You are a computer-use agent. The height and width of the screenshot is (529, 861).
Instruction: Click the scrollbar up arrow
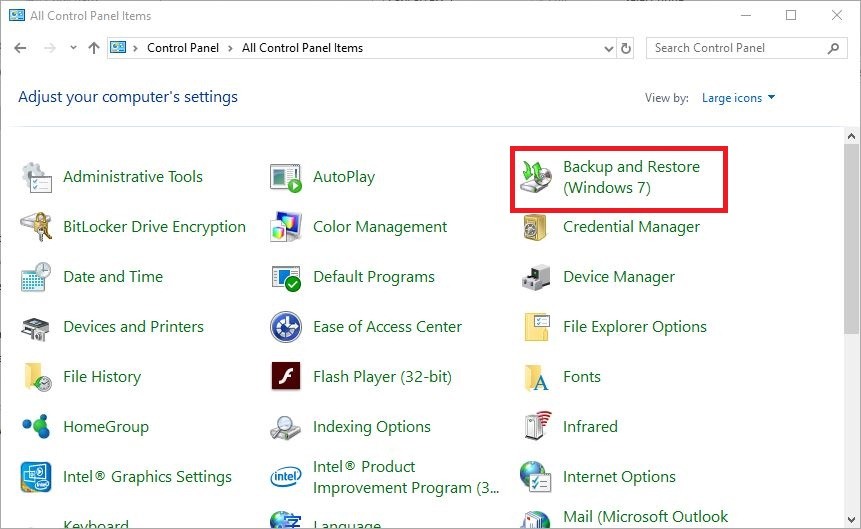tap(852, 136)
